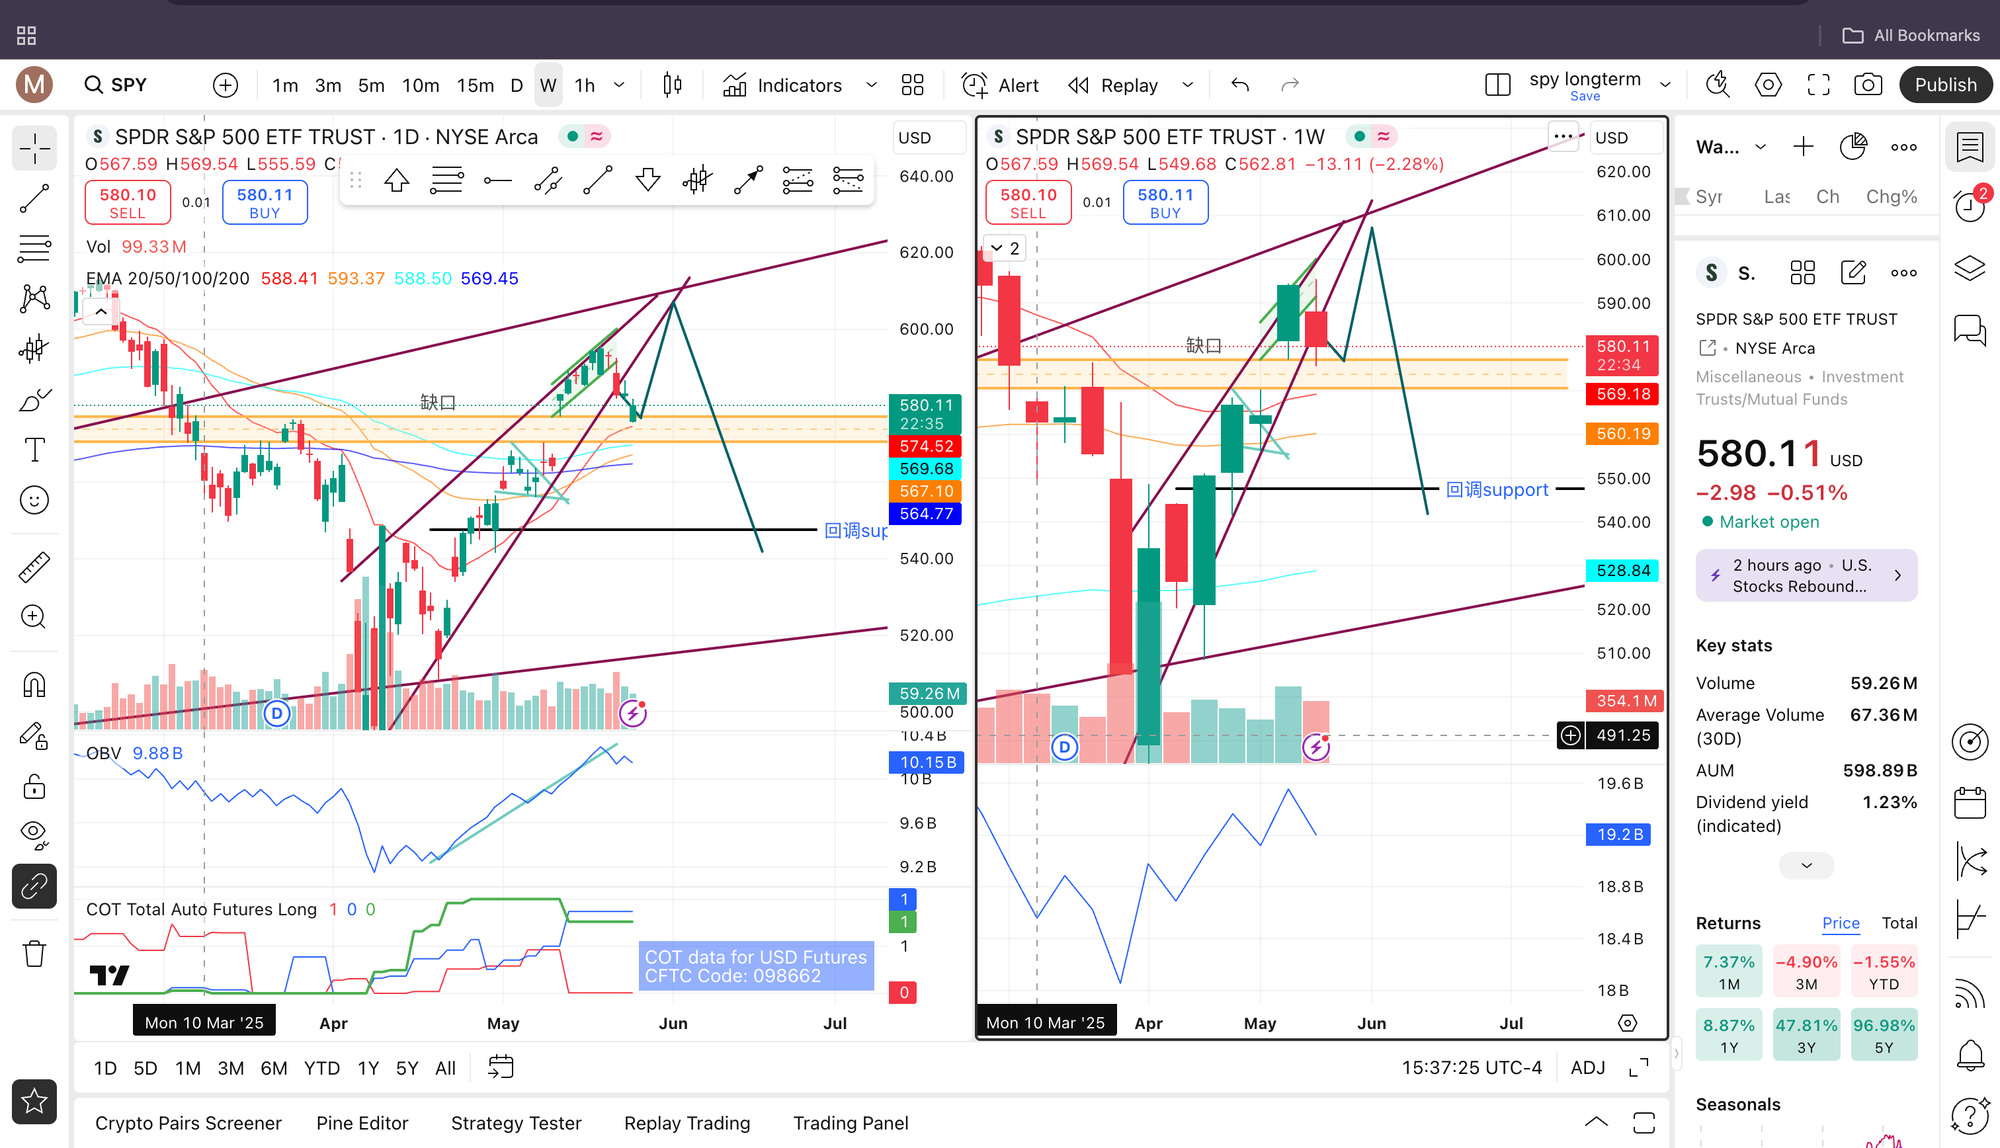Expand the timeframe dropdown arrow
This screenshot has height=1148, width=2000.
point(619,85)
